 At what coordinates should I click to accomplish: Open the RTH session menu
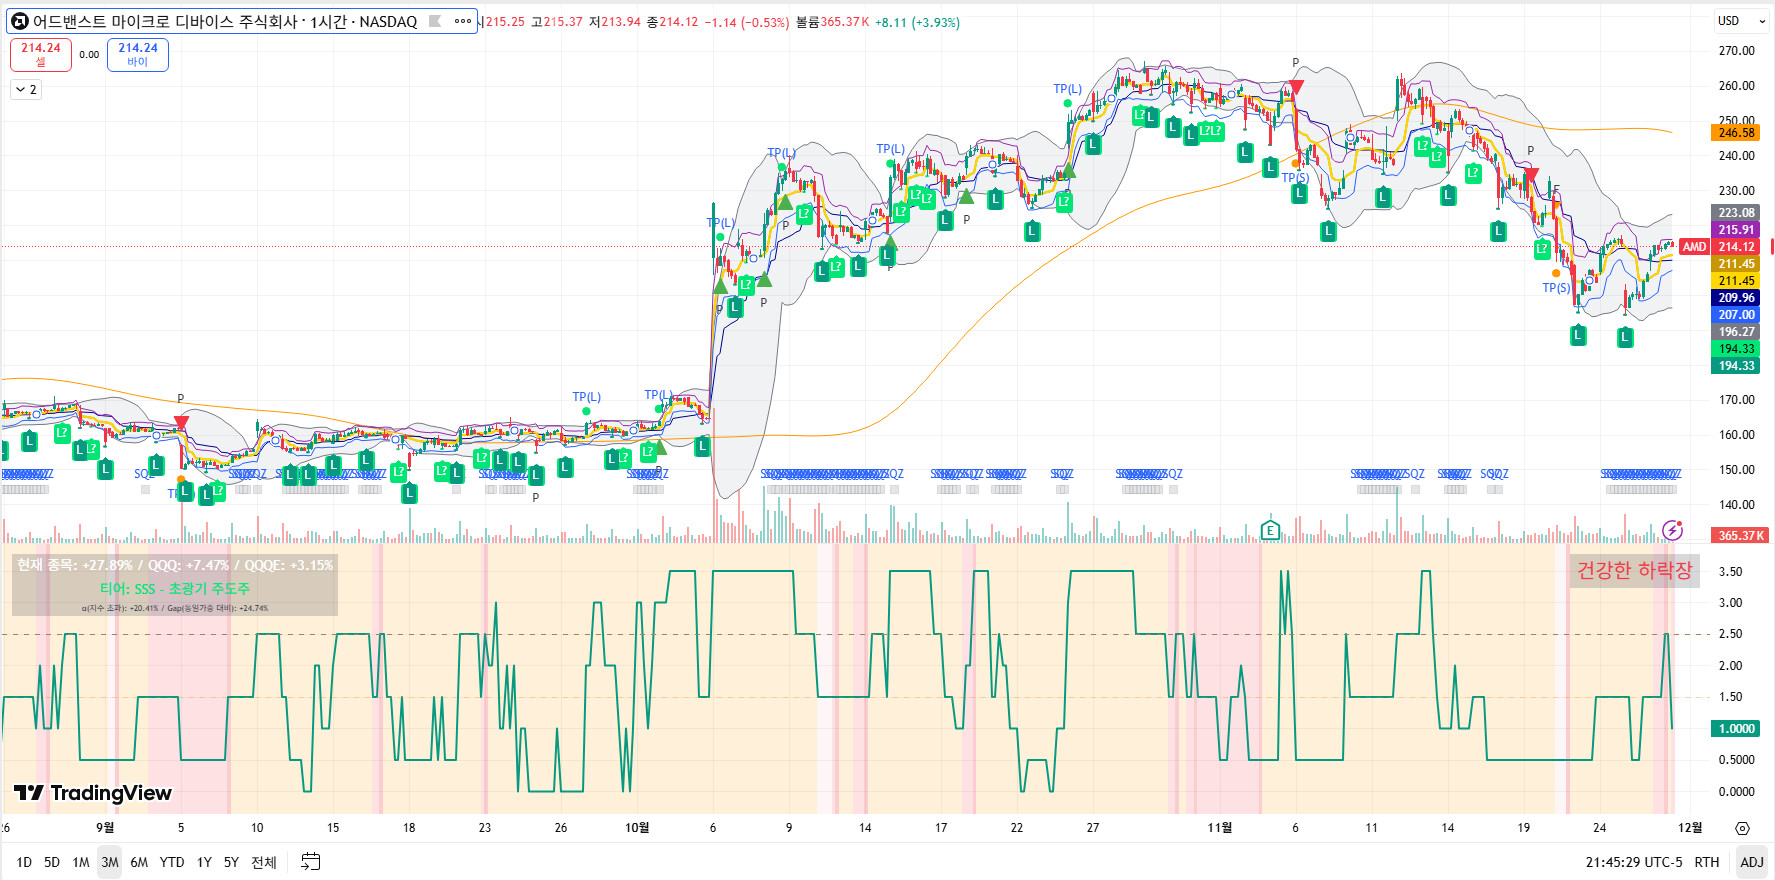1707,862
